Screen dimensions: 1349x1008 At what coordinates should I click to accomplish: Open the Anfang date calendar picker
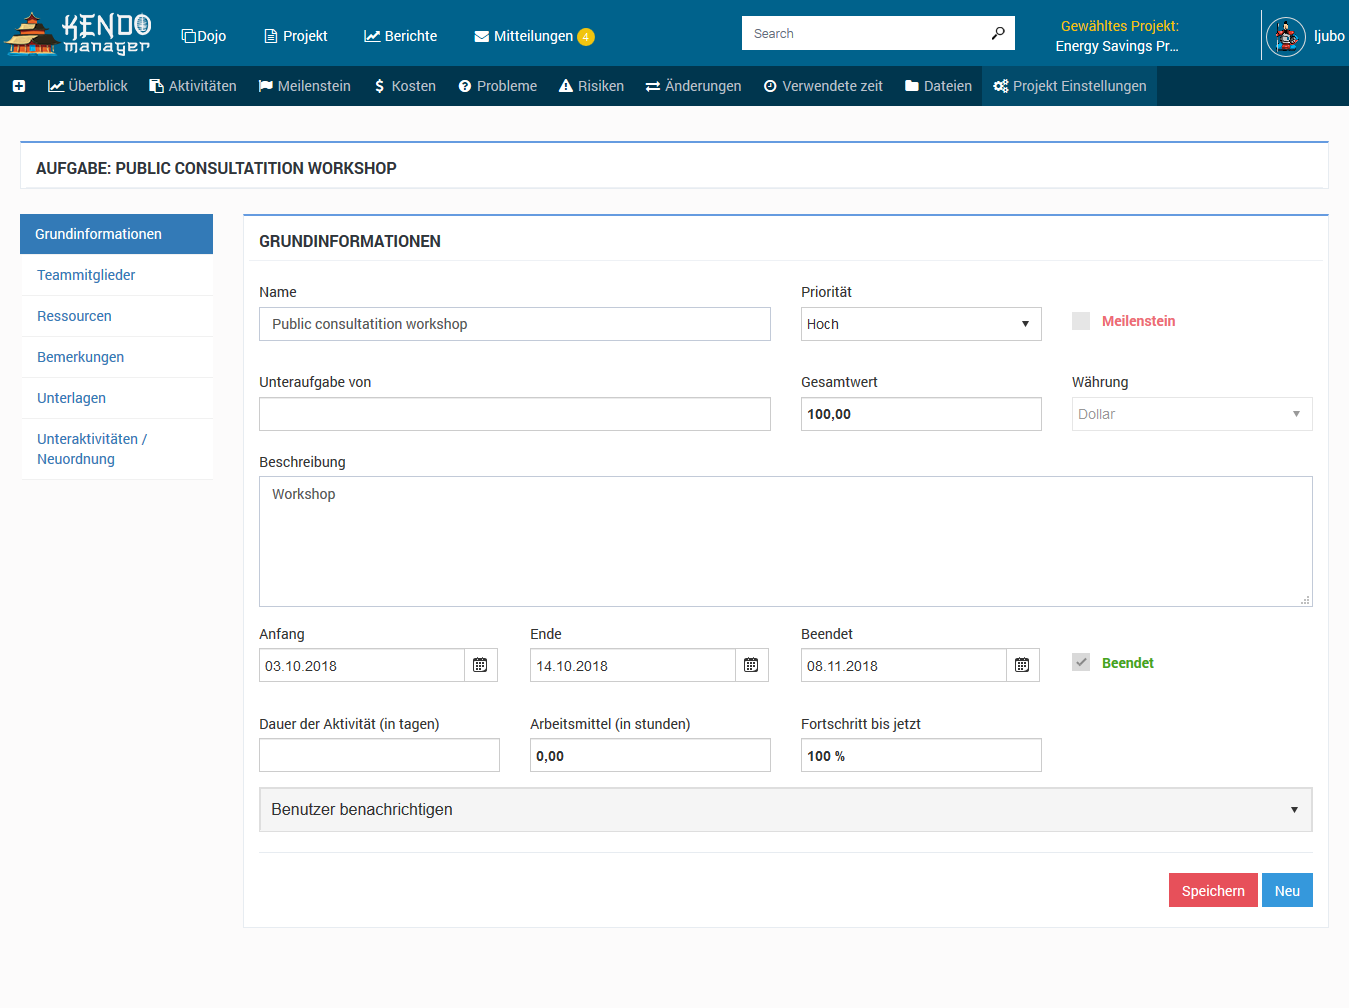pos(480,665)
